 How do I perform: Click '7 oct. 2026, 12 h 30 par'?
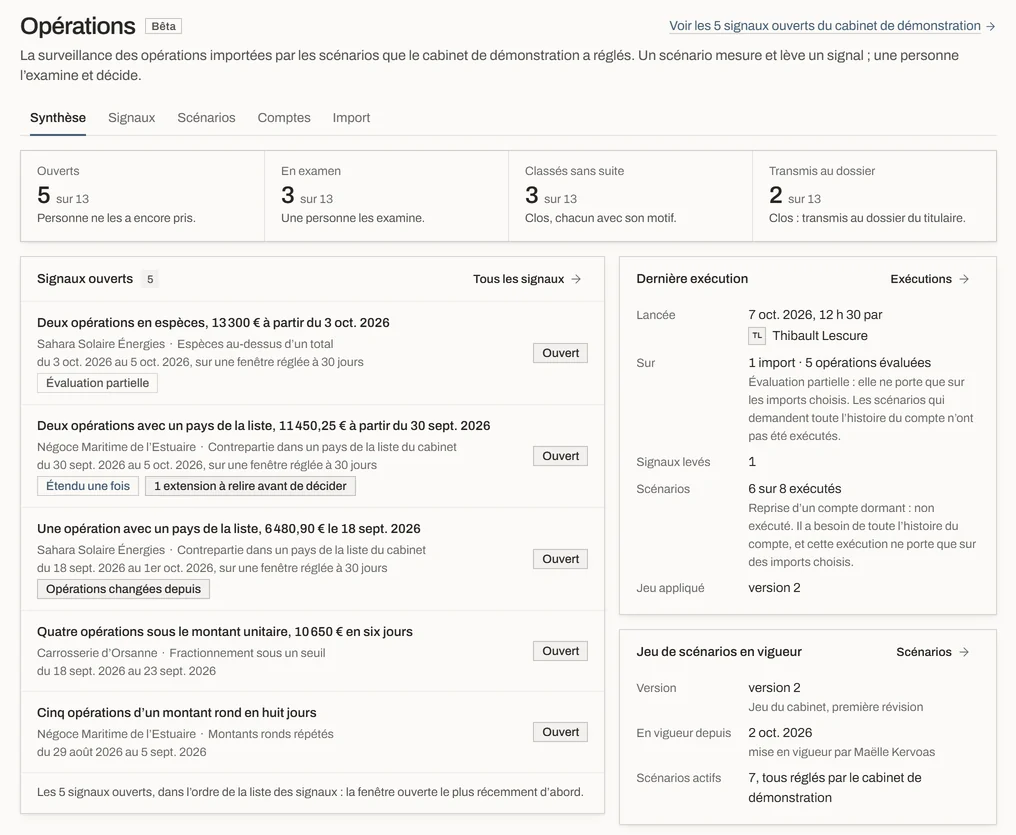[x=815, y=315]
